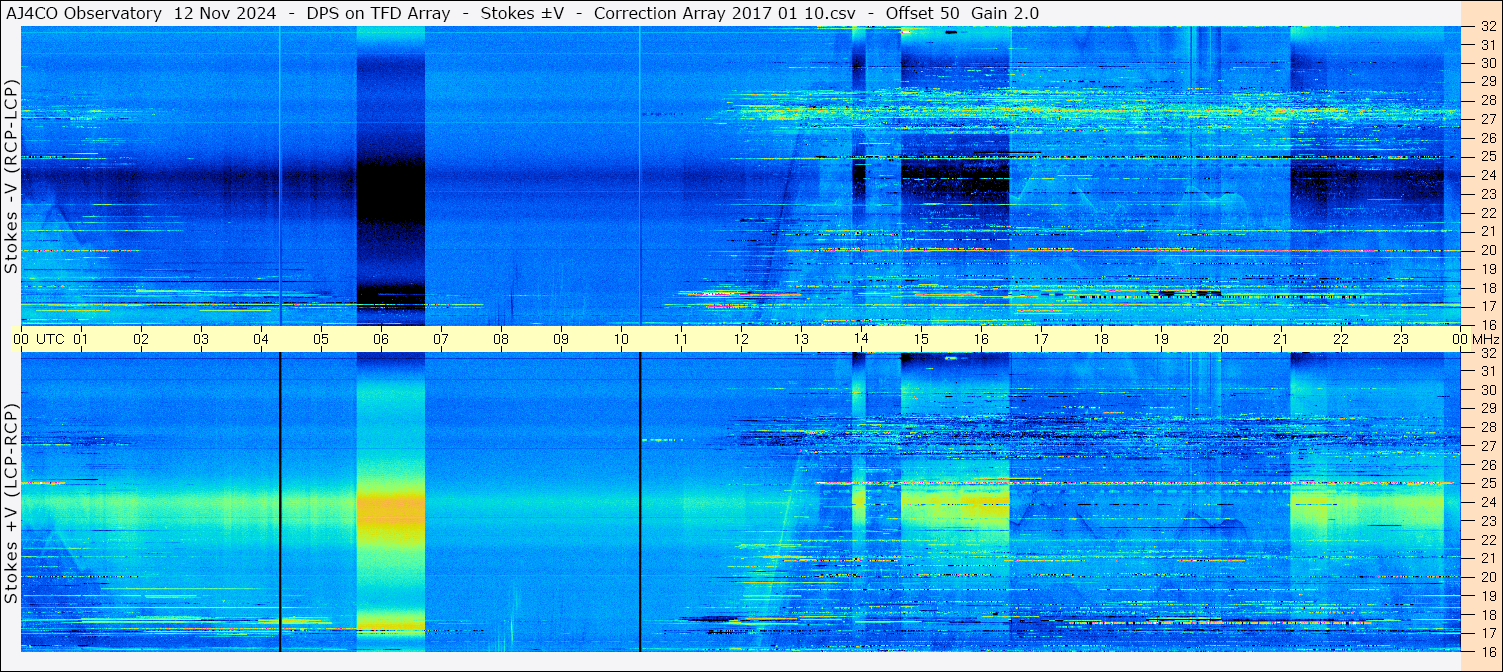Screen dimensions: 1503x672
Task: Select the 19 hour time tick
Action: coord(1161,339)
